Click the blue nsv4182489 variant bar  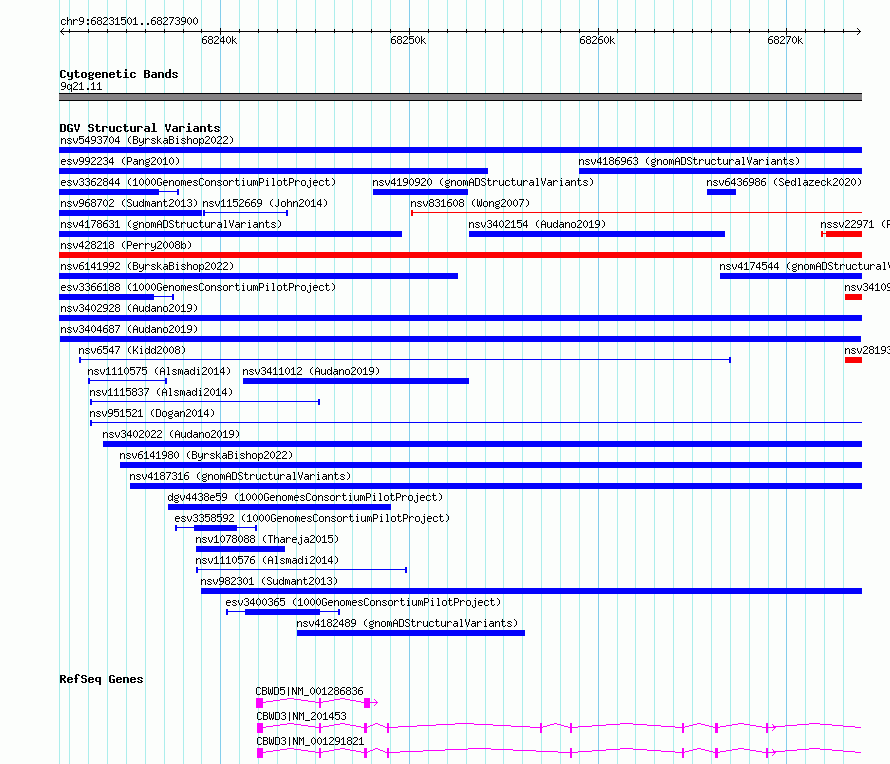pyautogui.click(x=411, y=633)
